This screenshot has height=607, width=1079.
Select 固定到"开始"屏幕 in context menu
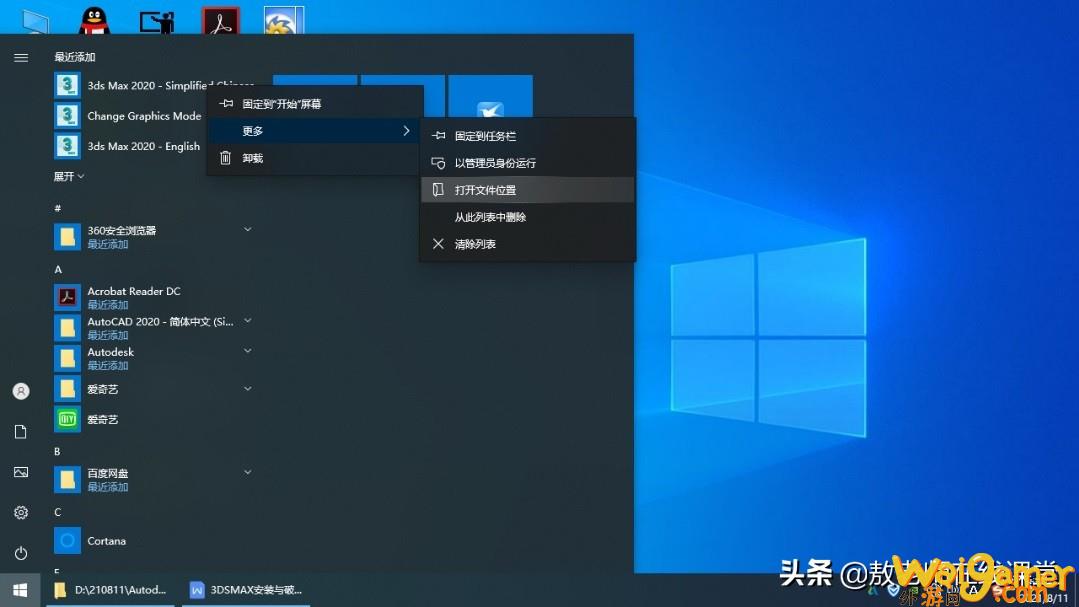[315, 104]
